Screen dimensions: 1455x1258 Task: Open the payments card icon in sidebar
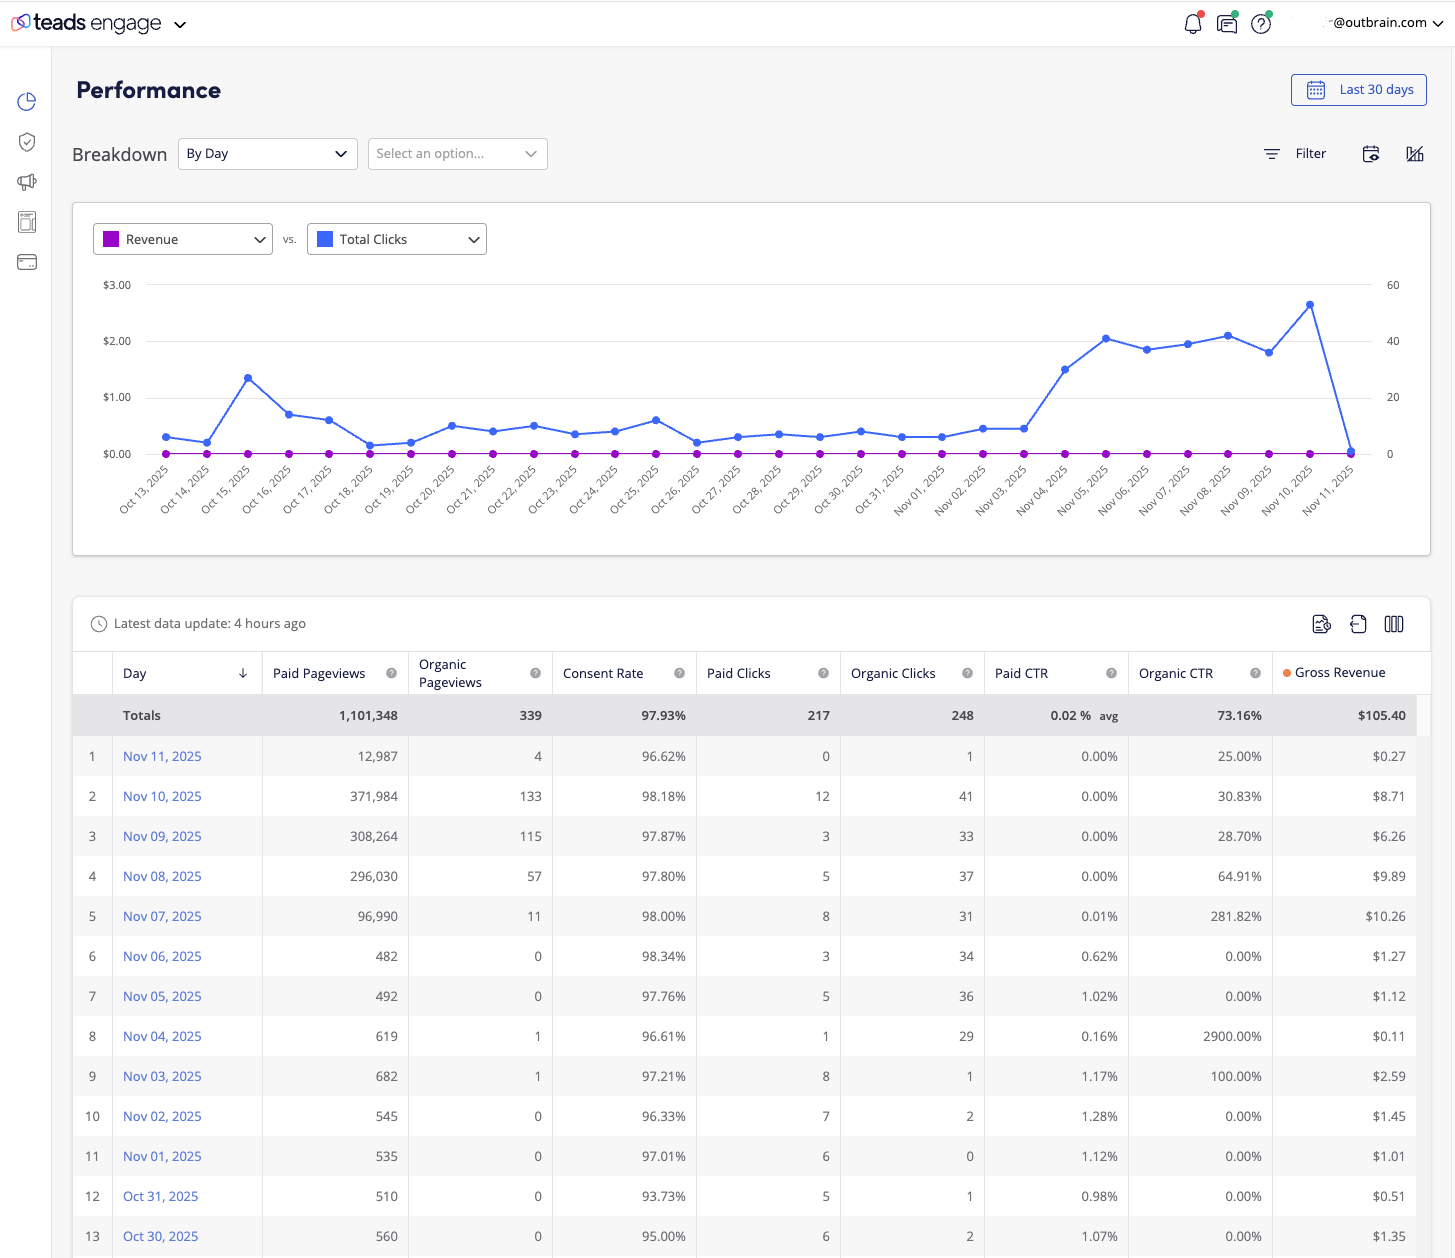pyautogui.click(x=27, y=261)
